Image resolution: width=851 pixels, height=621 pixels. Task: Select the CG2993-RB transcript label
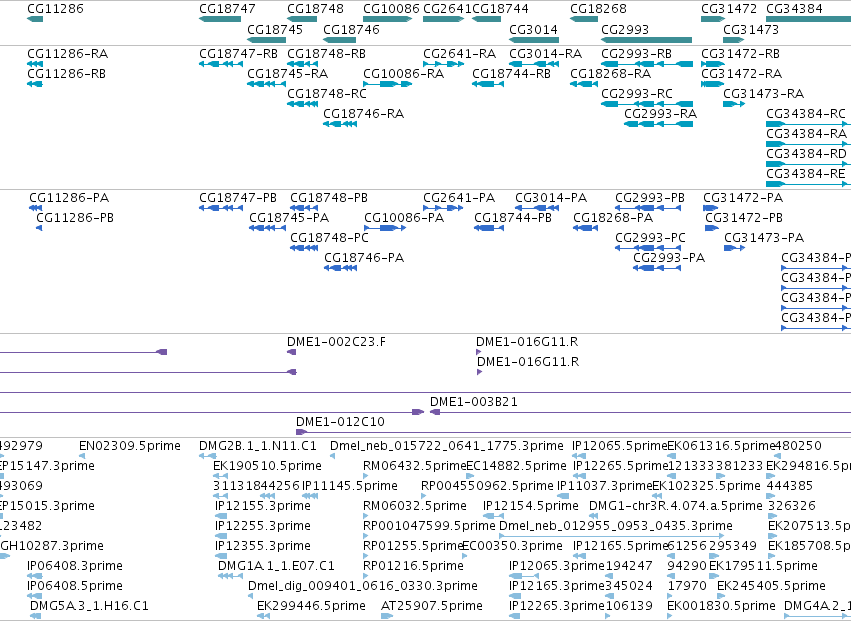[637, 54]
